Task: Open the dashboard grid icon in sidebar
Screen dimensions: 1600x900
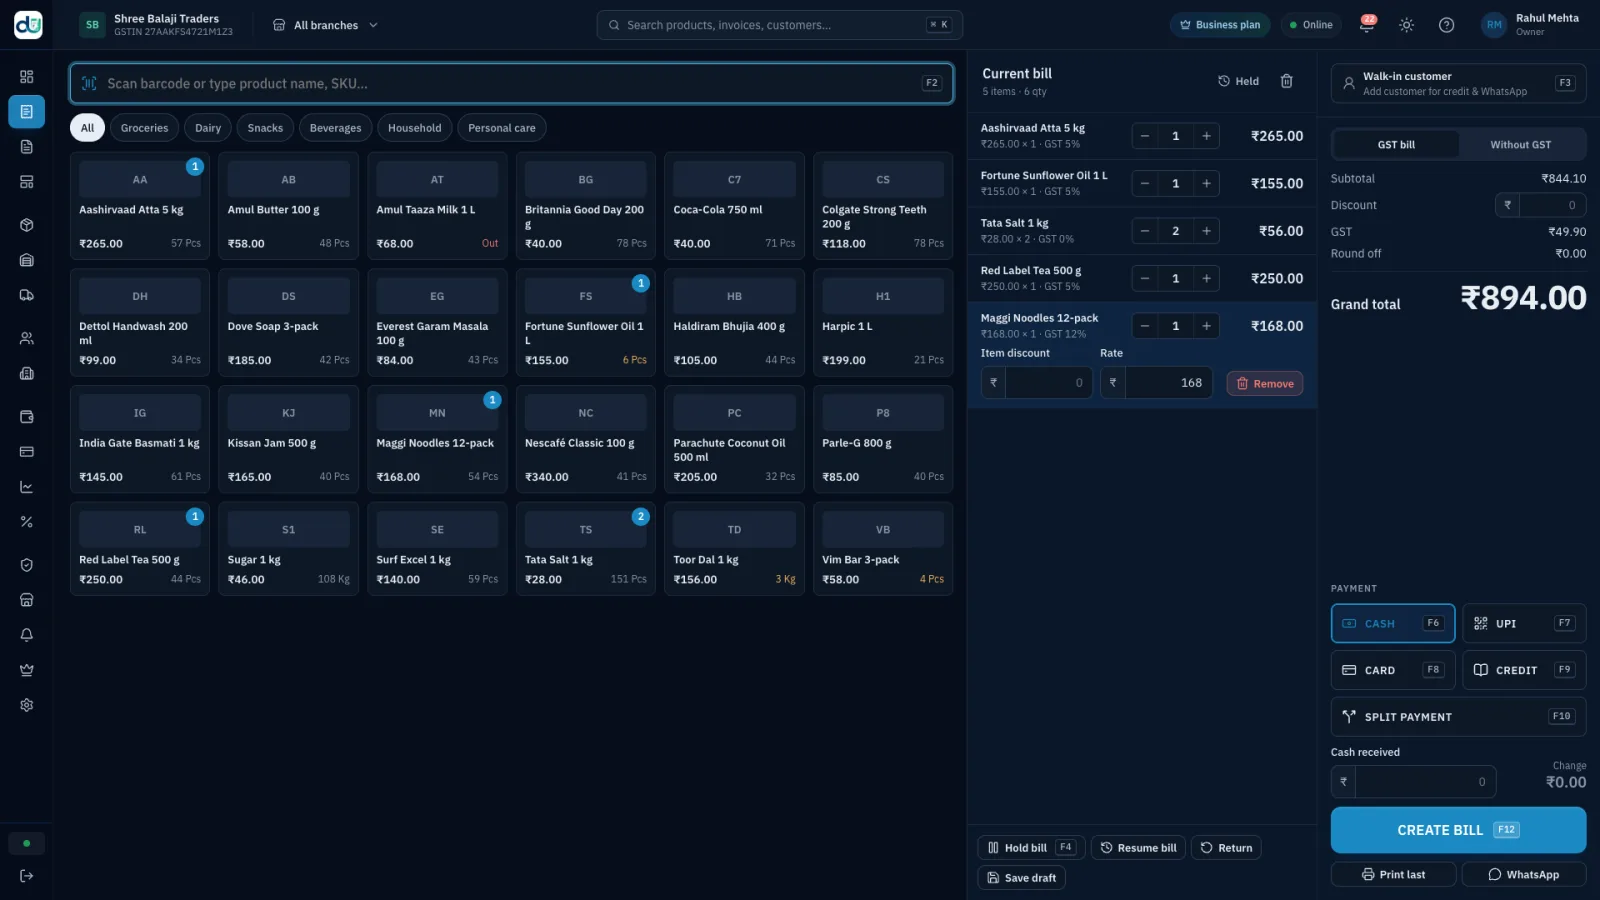Action: coord(27,77)
